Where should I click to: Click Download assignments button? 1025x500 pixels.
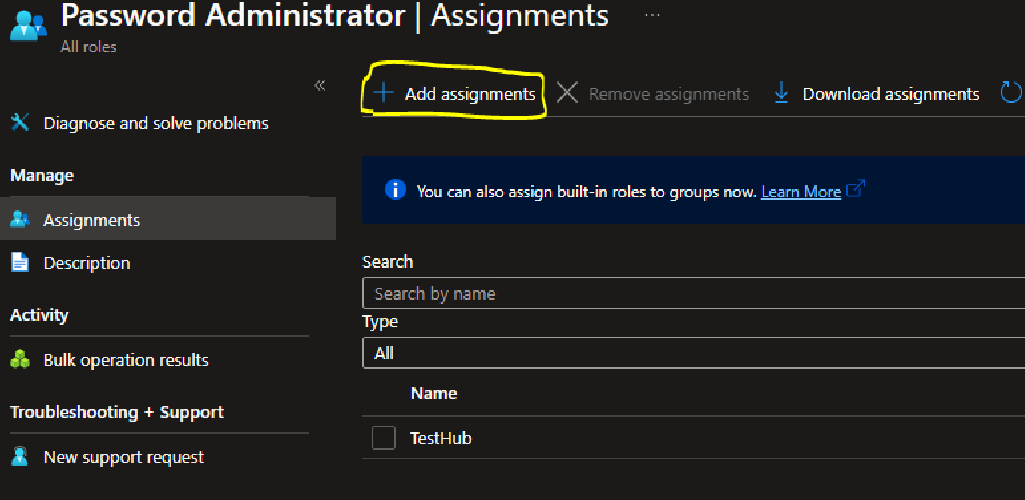coord(876,94)
